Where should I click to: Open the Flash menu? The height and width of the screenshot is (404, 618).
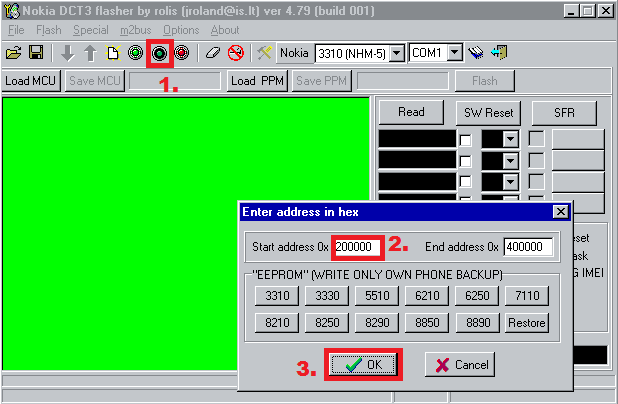click(49, 30)
